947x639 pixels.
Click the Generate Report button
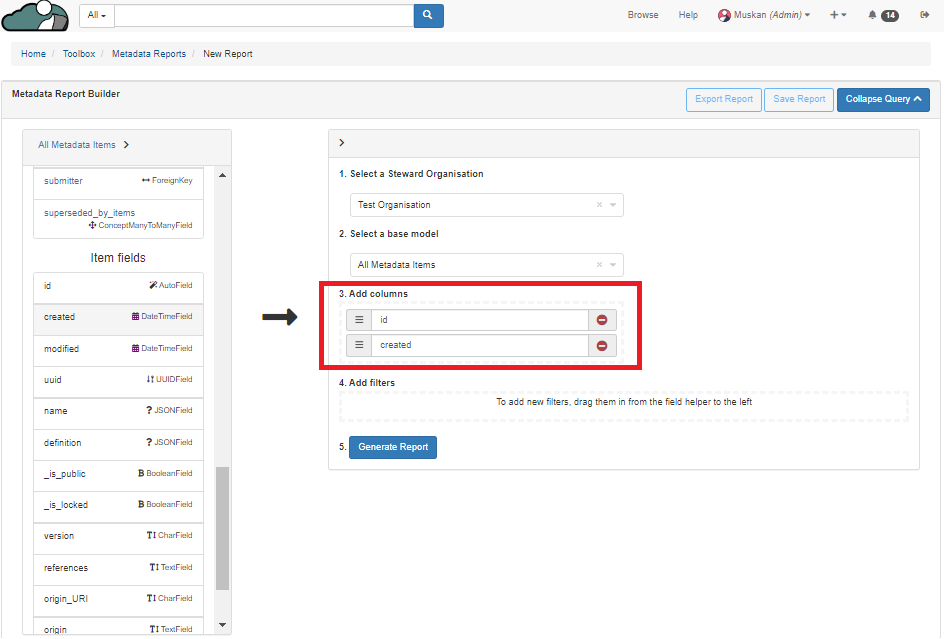coord(393,447)
